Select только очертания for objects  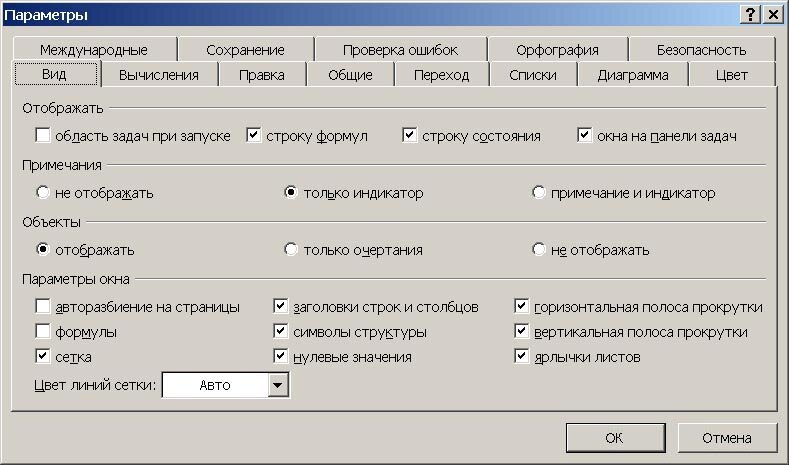coord(290,249)
